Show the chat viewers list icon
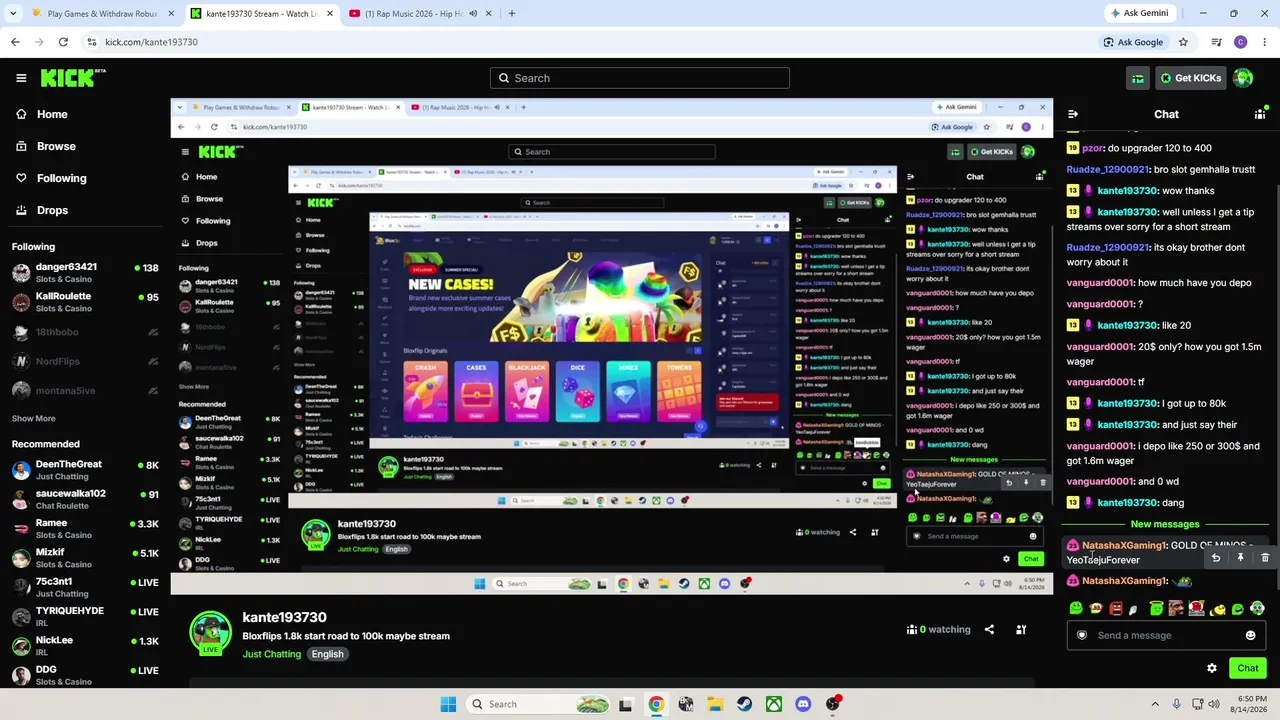 [1260, 115]
